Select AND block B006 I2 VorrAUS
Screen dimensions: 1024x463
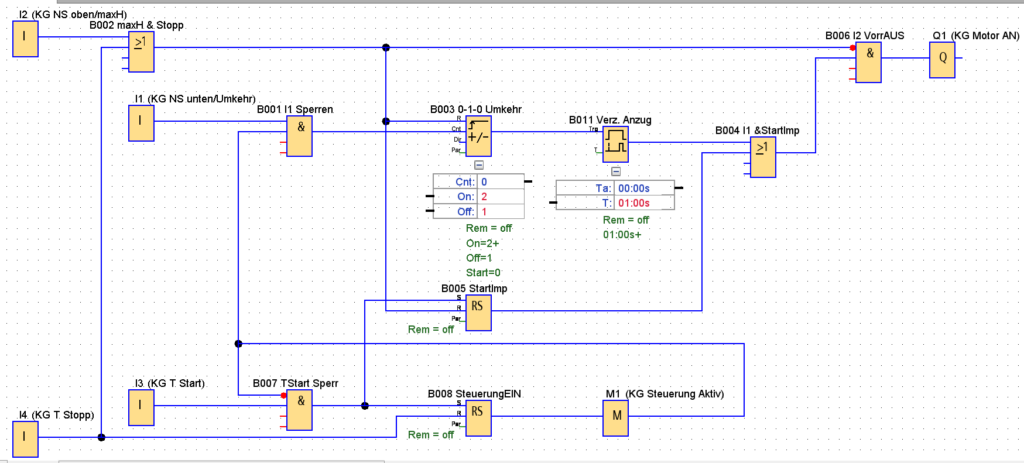click(869, 63)
